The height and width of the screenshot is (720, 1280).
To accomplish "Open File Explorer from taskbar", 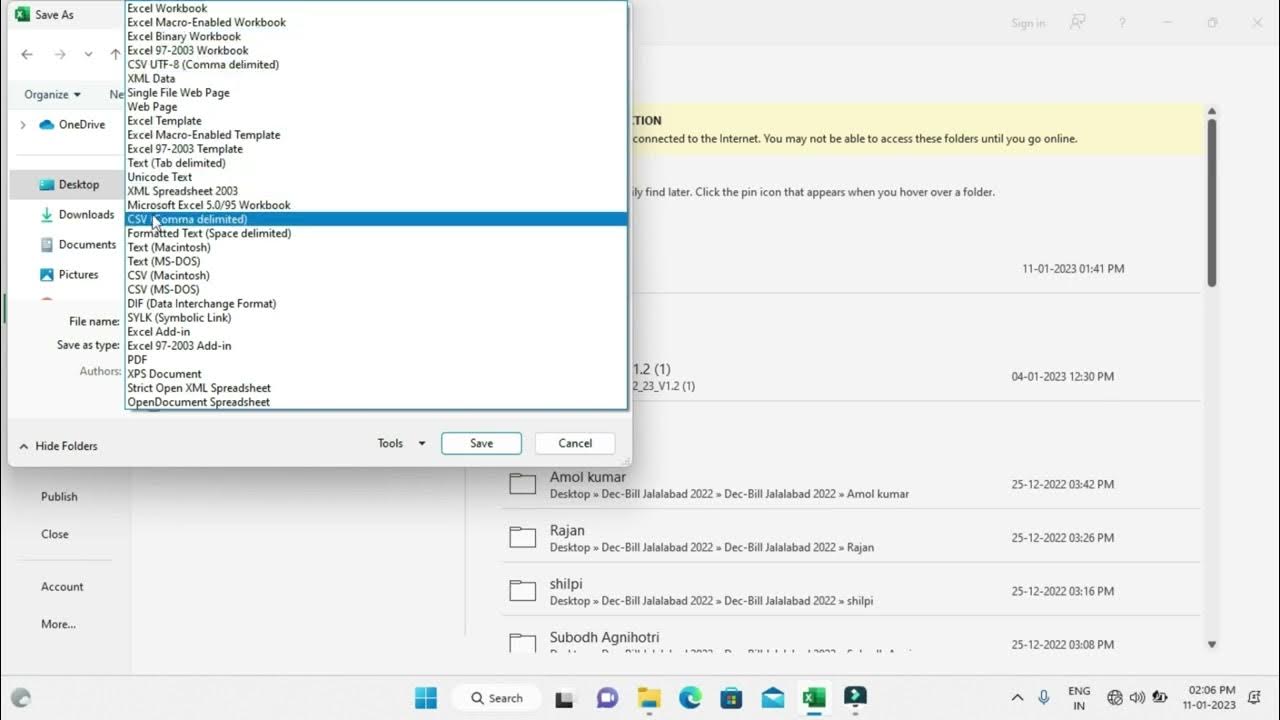I will pos(650,697).
